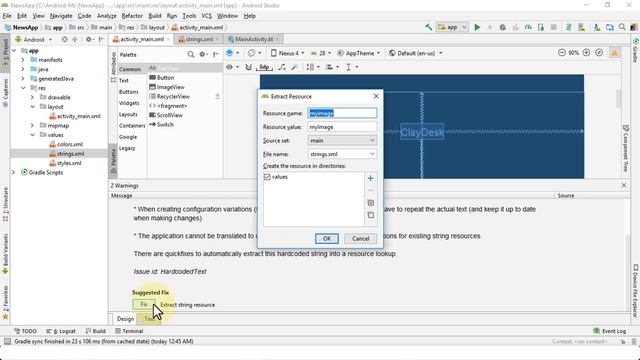The height and width of the screenshot is (360, 640).
Task: Open the app run configuration dropdown
Action: [x=453, y=27]
